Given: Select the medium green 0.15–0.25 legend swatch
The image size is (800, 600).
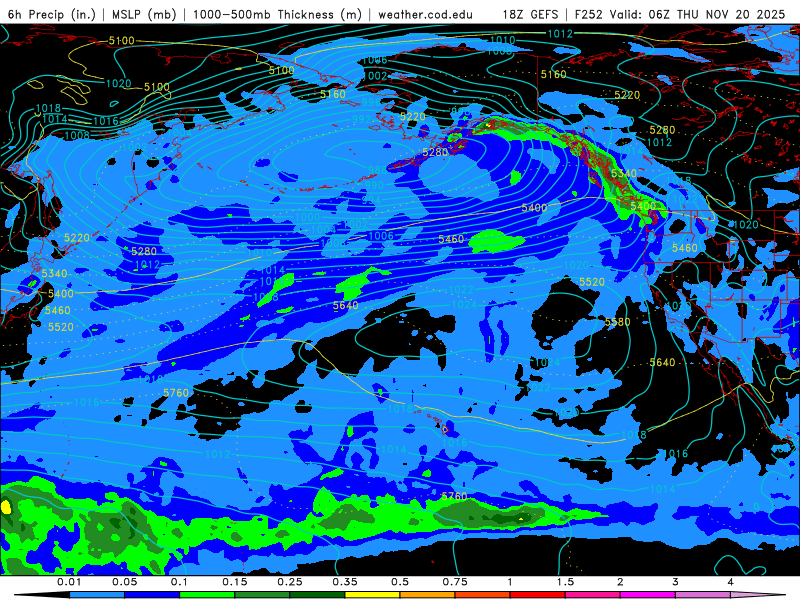Looking at the screenshot, I should 262,595.
